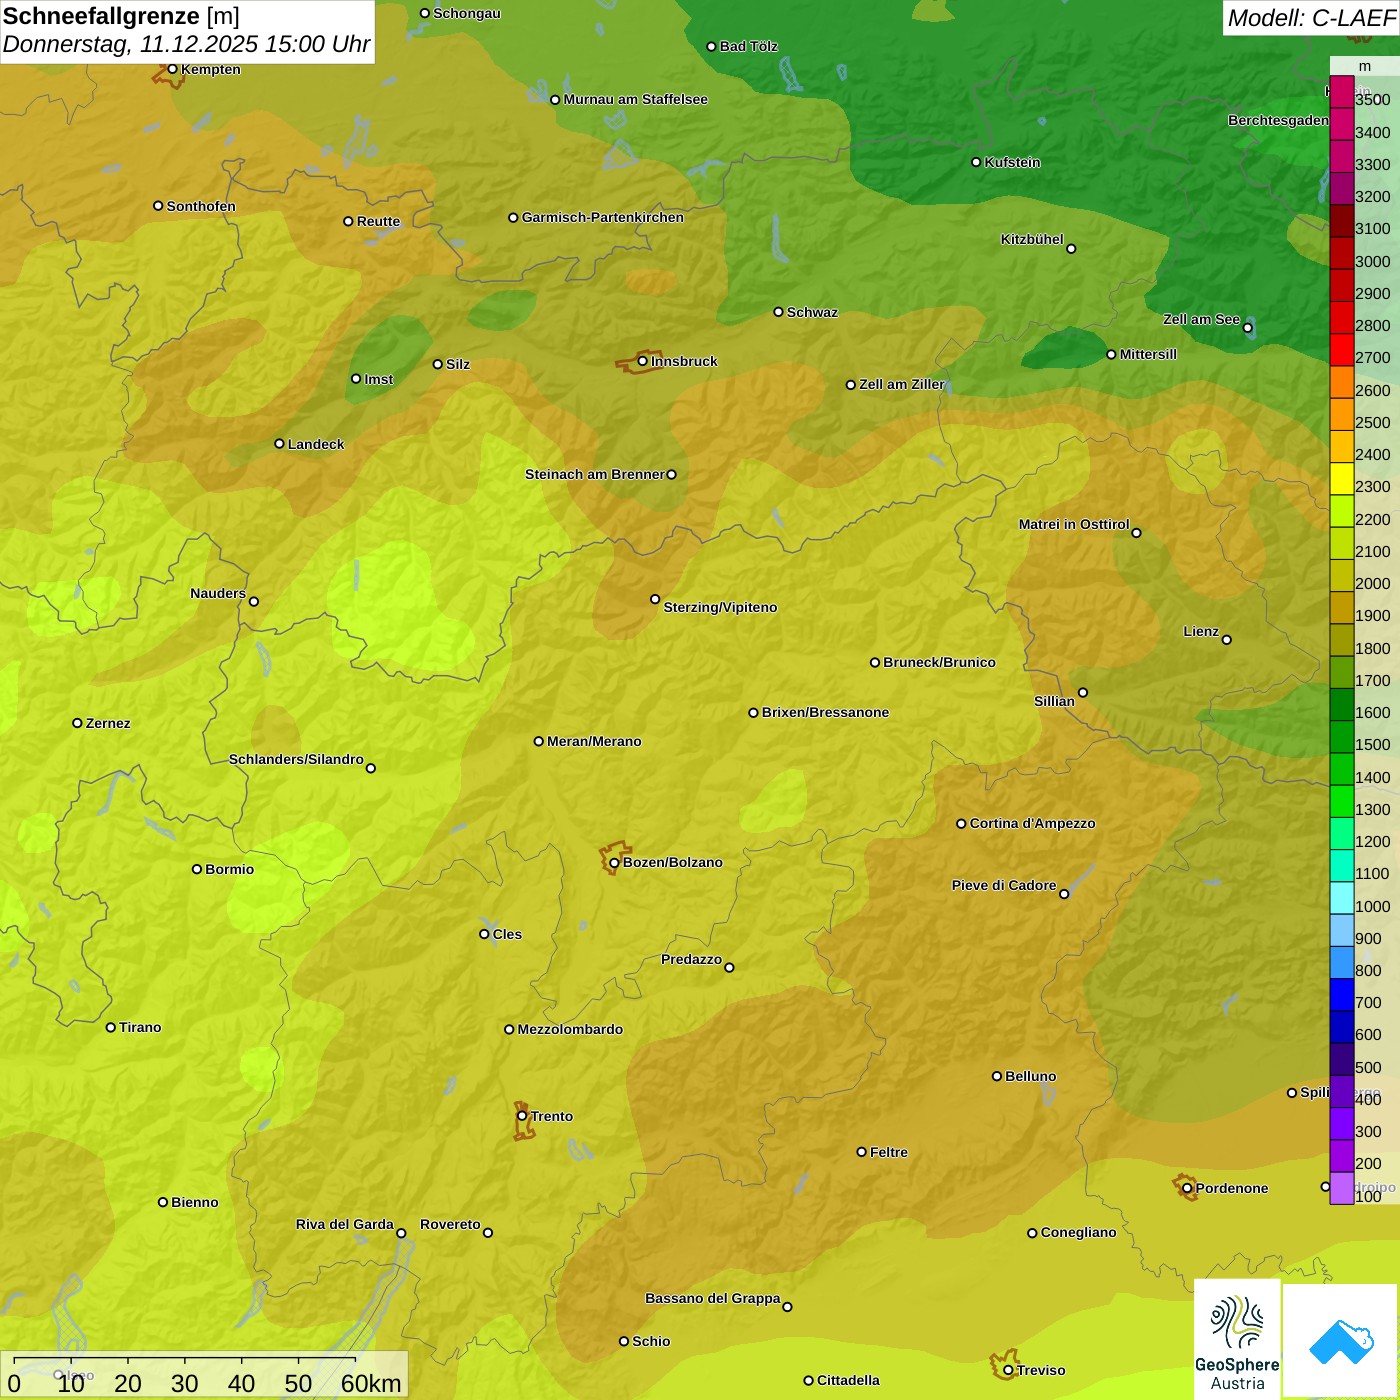Click the Bruneck/Brunico label

pyautogui.click(x=939, y=662)
